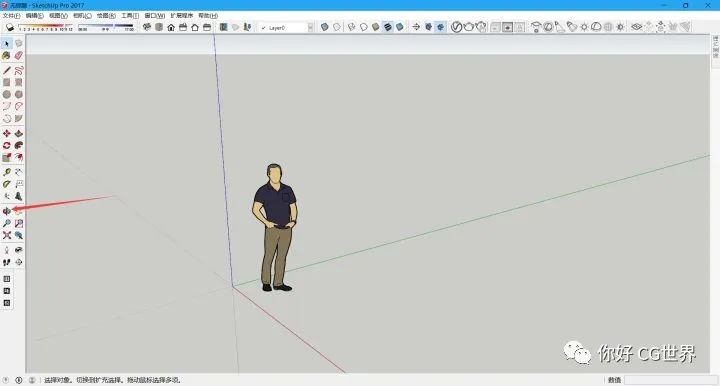The width and height of the screenshot is (720, 386).
Task: Adjust the shadow month slider
Action: pyautogui.click(x=45, y=27)
